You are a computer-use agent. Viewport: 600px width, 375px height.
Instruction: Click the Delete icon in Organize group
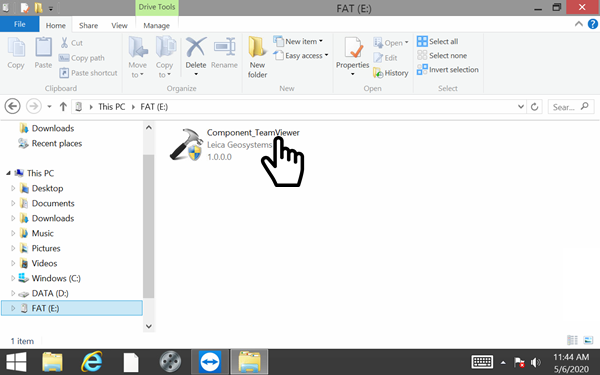tap(196, 48)
